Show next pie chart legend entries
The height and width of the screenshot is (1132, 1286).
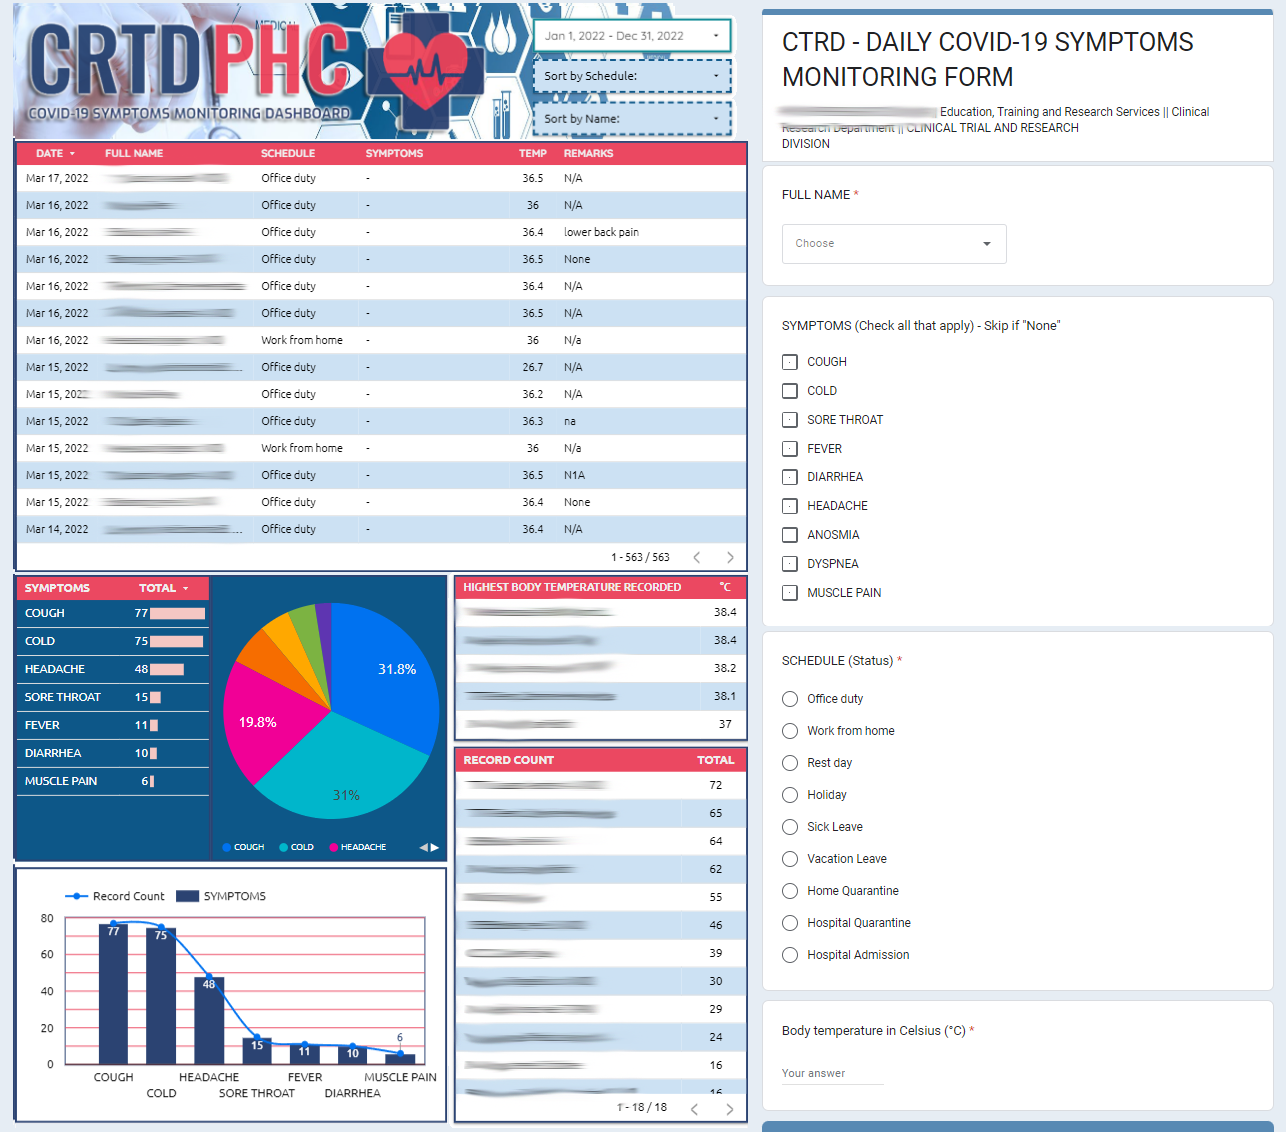435,847
